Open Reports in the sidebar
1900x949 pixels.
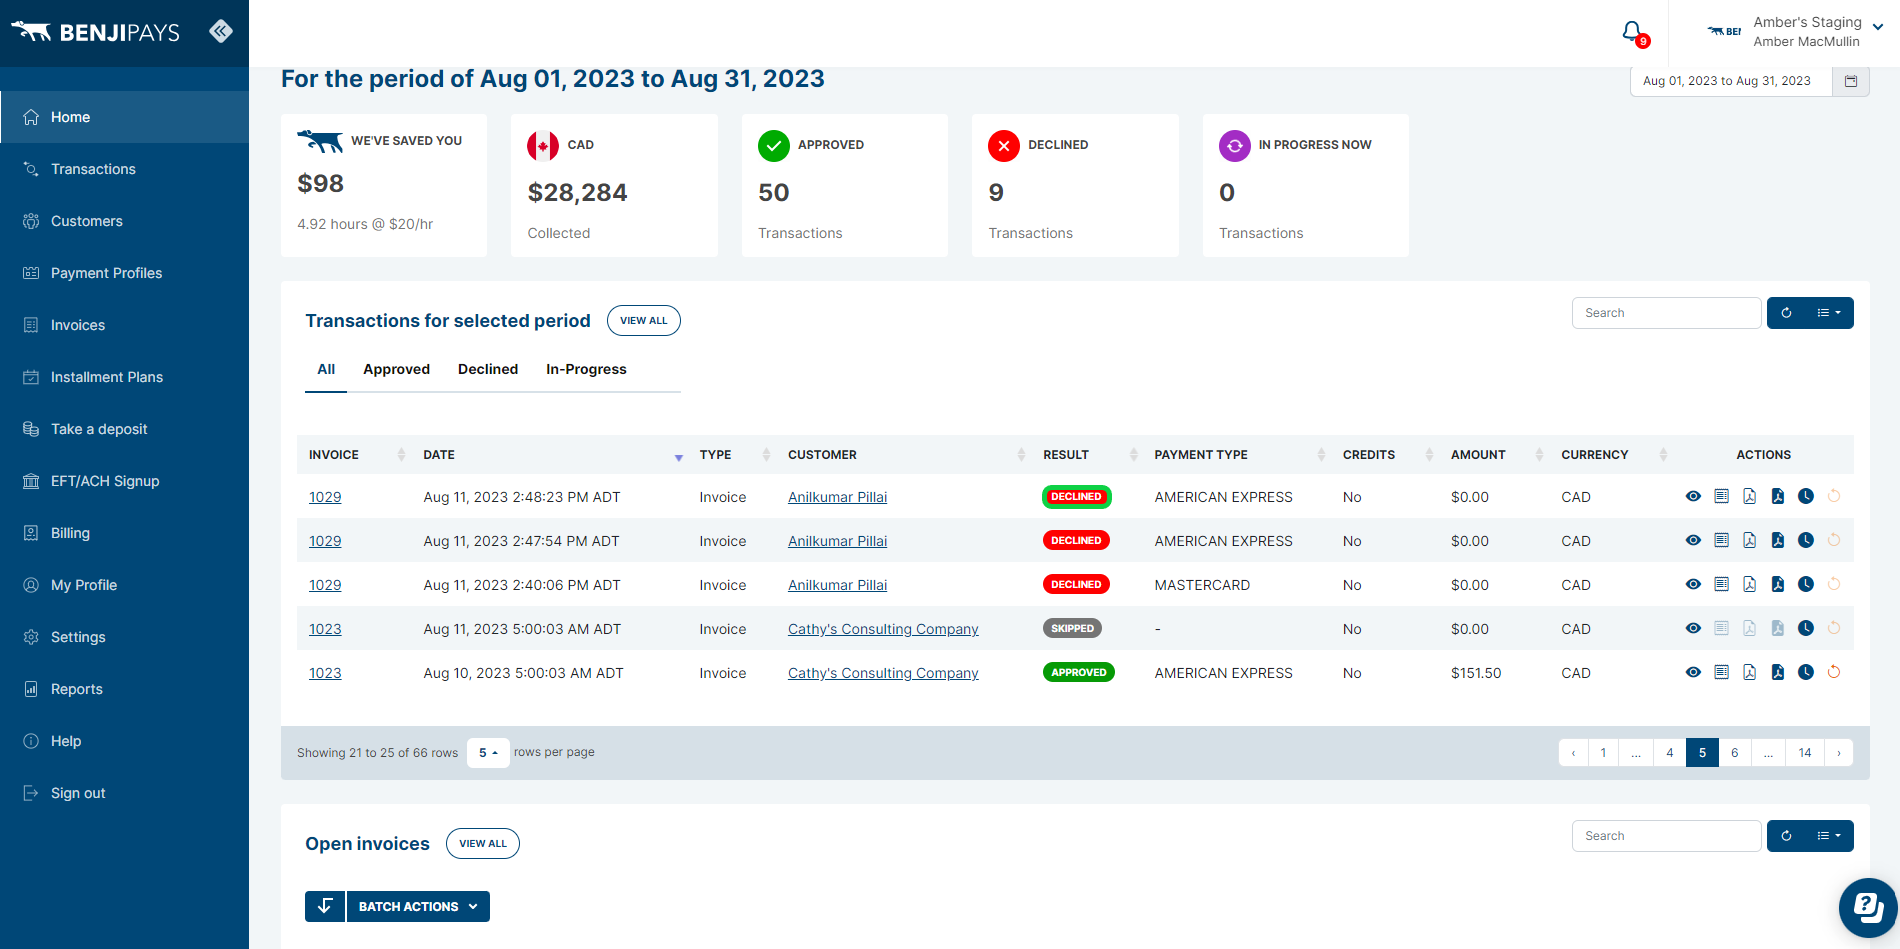[76, 689]
